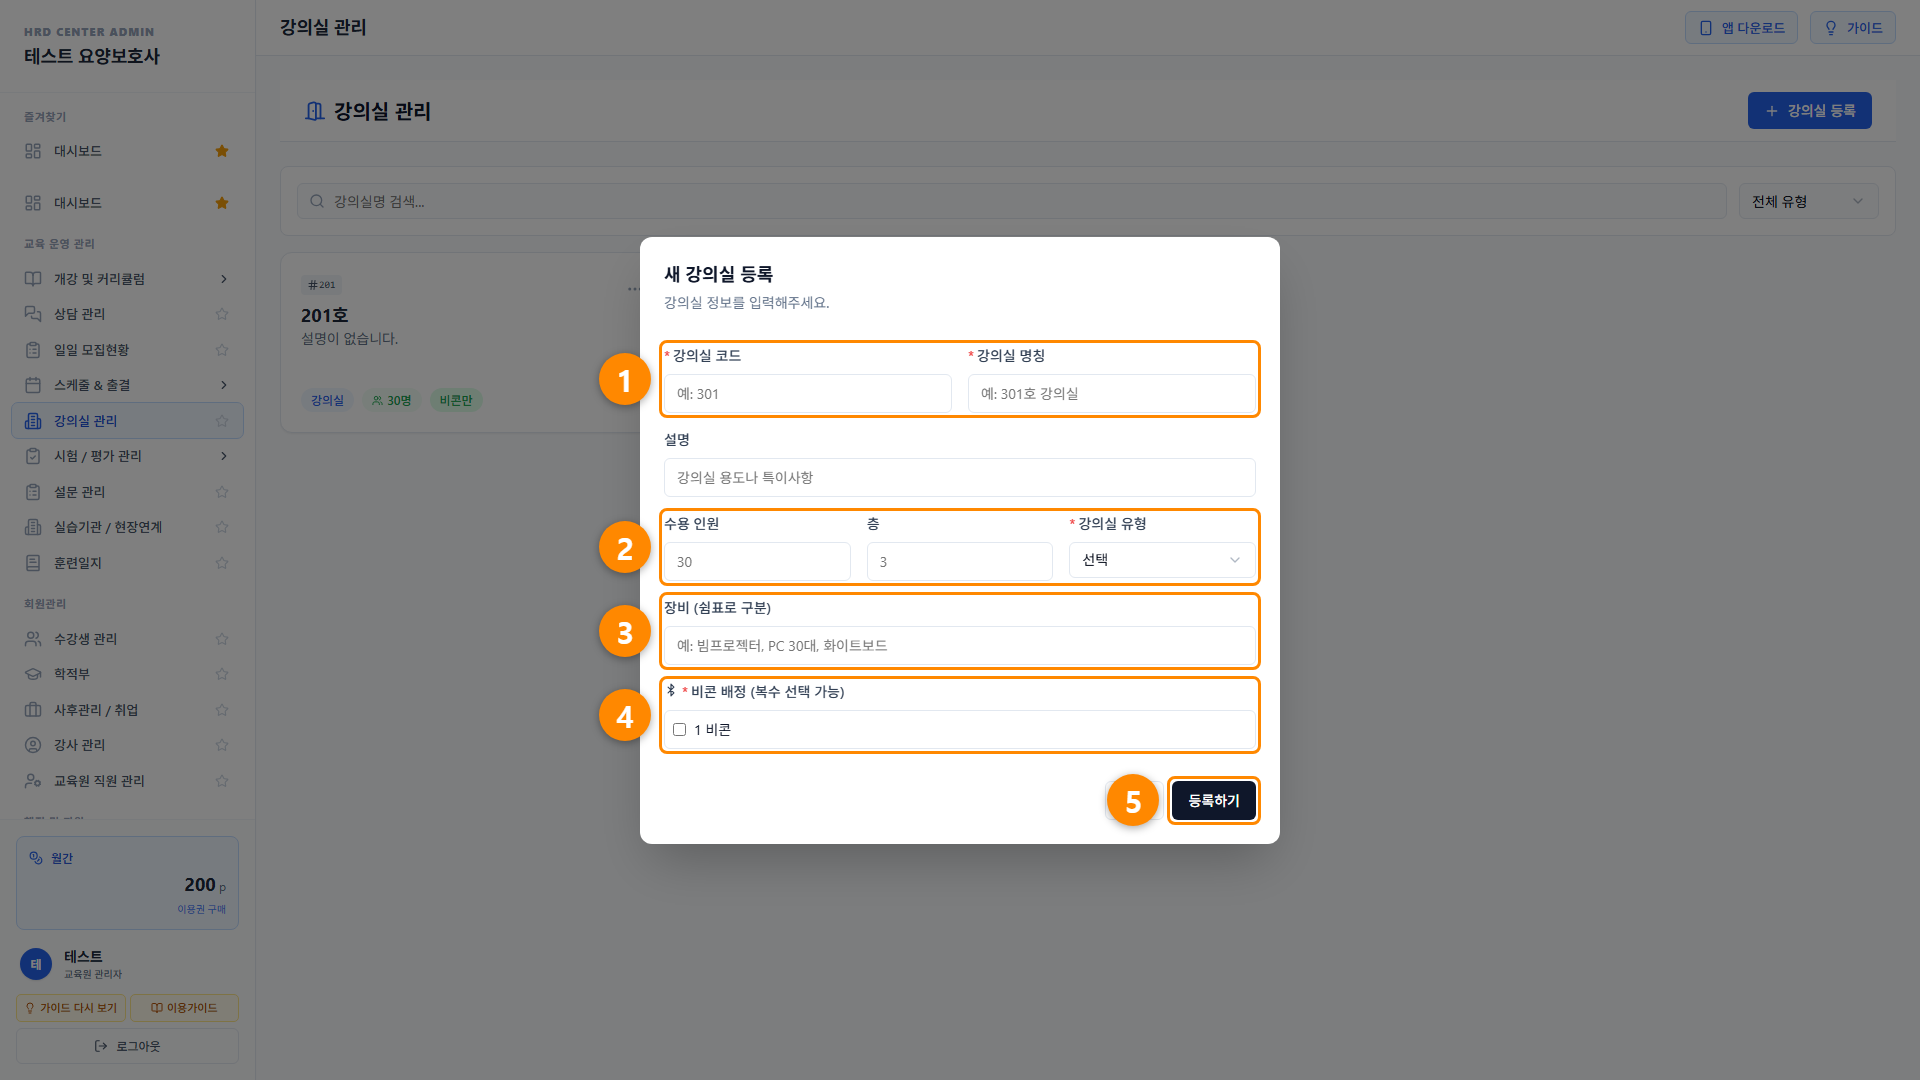Click the 강사 관리 person icon
The image size is (1920, 1080).
click(x=33, y=745)
